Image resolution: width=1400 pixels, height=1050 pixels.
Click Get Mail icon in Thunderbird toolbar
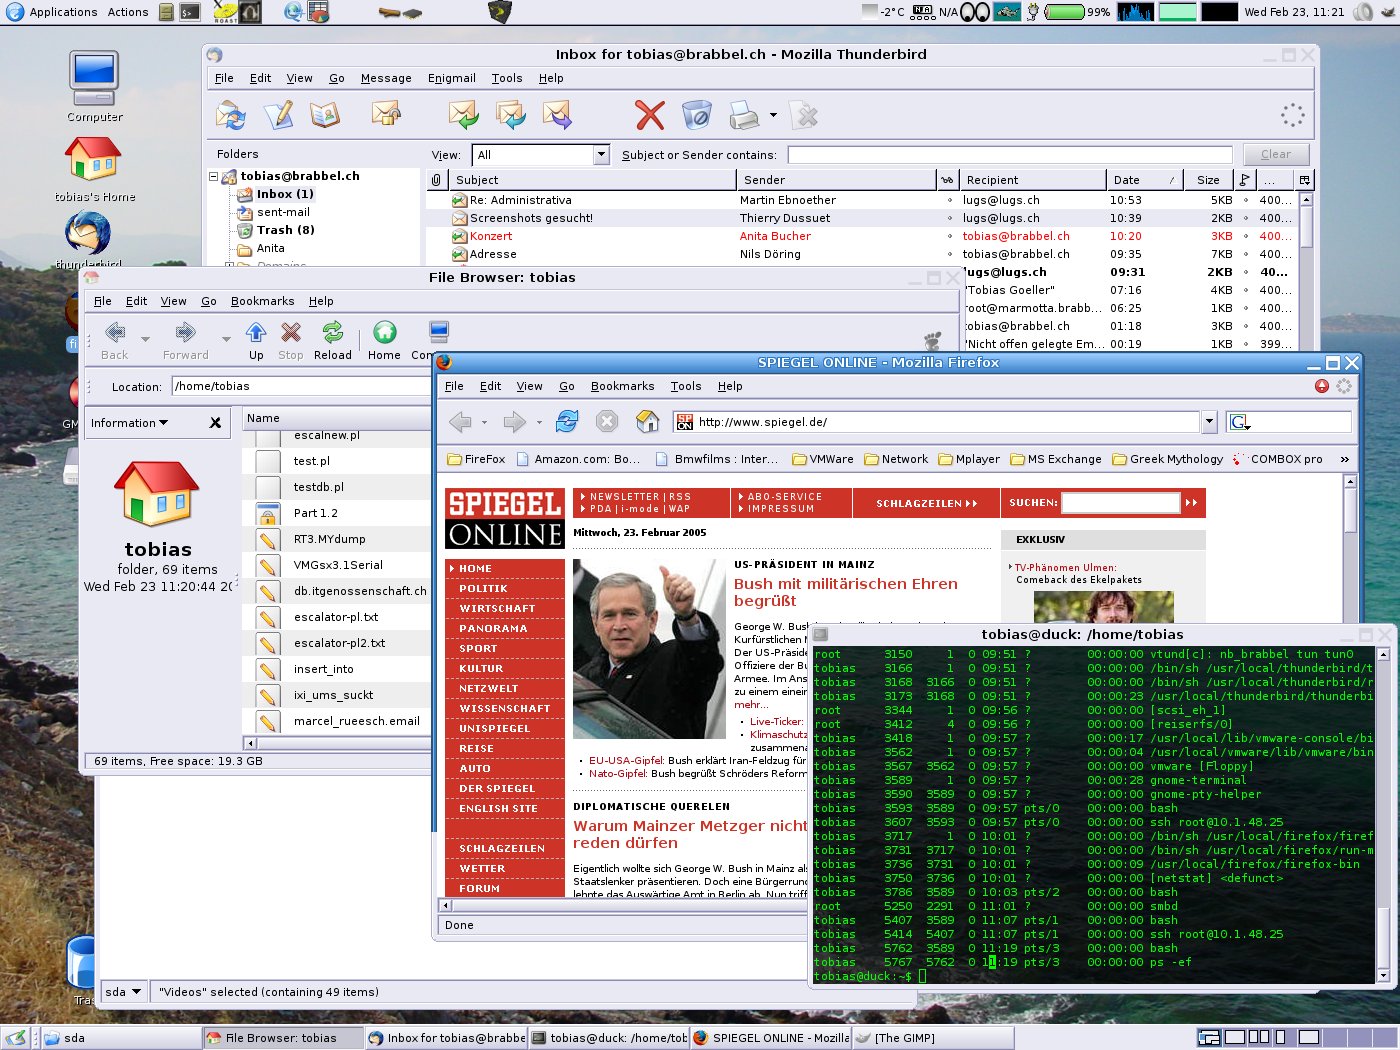click(231, 116)
